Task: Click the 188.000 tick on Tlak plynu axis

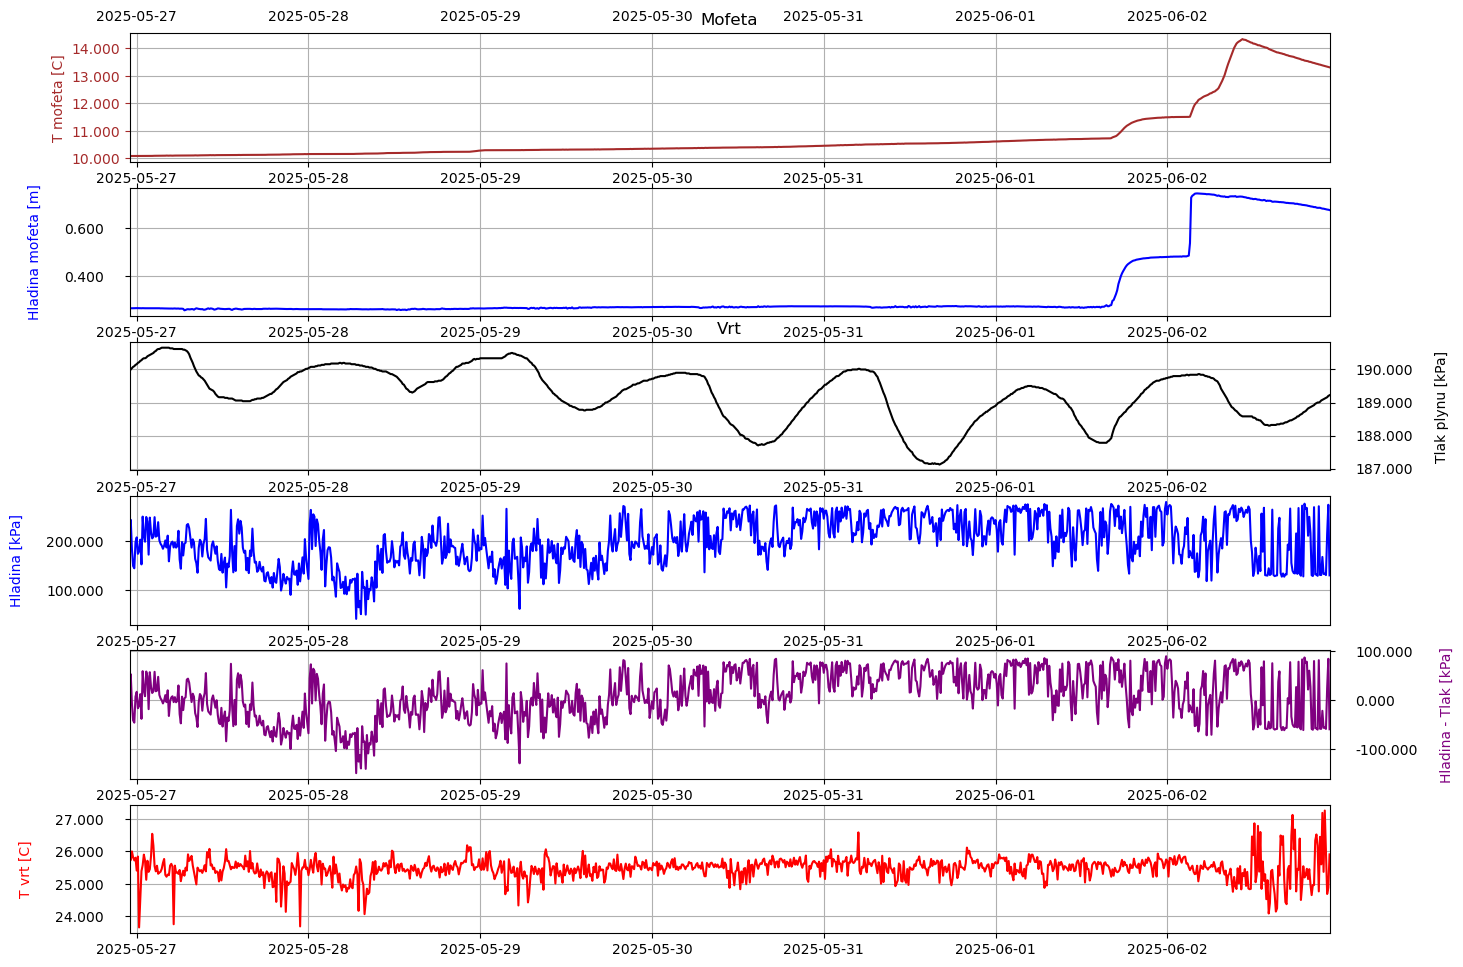Action: [1384, 436]
